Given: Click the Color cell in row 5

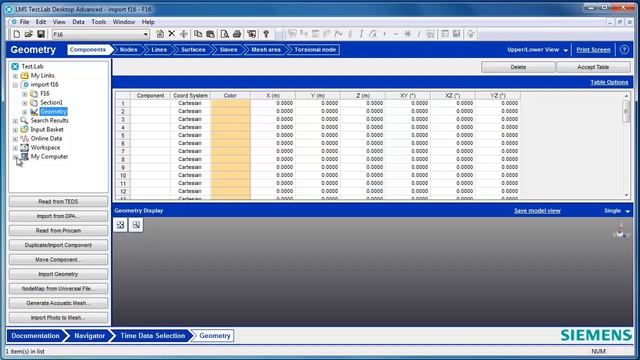Looking at the screenshot, I should pos(230,135).
